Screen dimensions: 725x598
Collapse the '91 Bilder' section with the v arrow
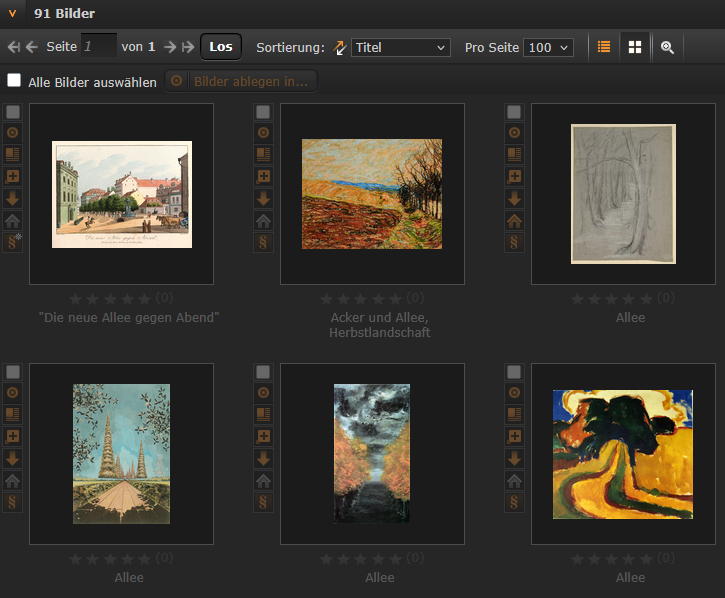click(x=12, y=14)
